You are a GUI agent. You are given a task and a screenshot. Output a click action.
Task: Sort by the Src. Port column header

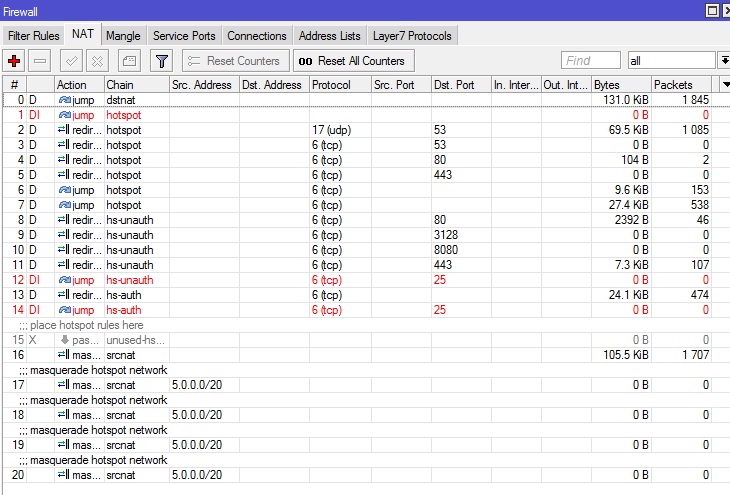401,85
